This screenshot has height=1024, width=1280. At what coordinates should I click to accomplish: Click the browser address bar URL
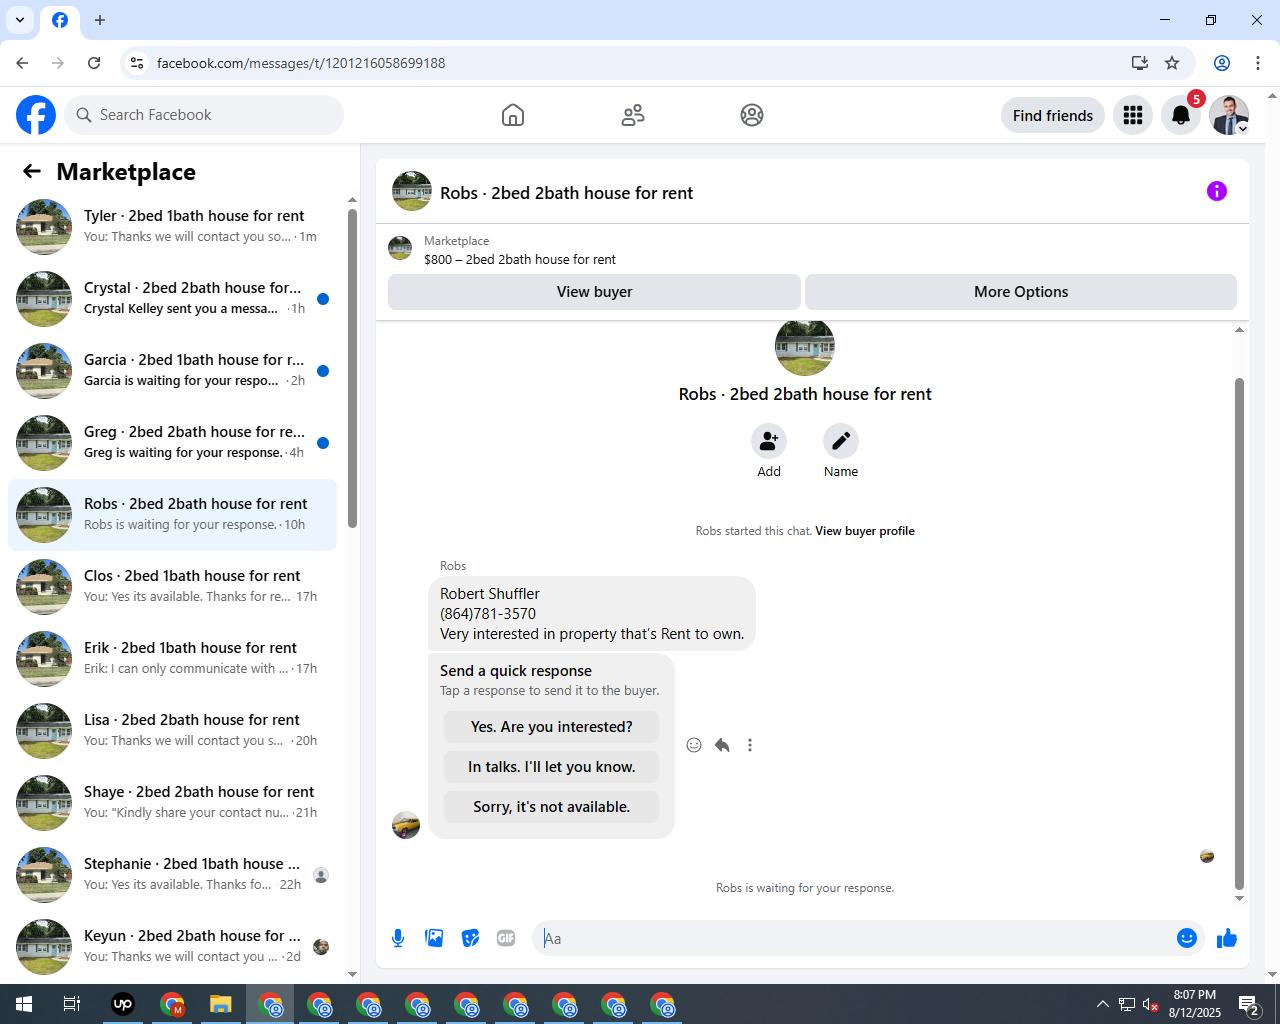click(x=301, y=63)
